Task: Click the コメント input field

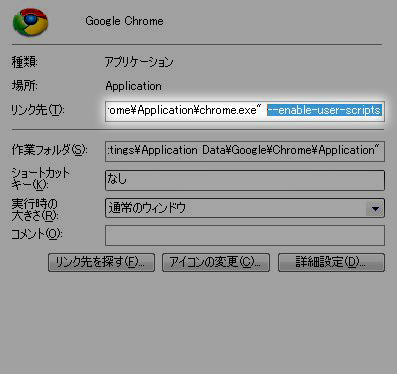Action: [x=245, y=235]
